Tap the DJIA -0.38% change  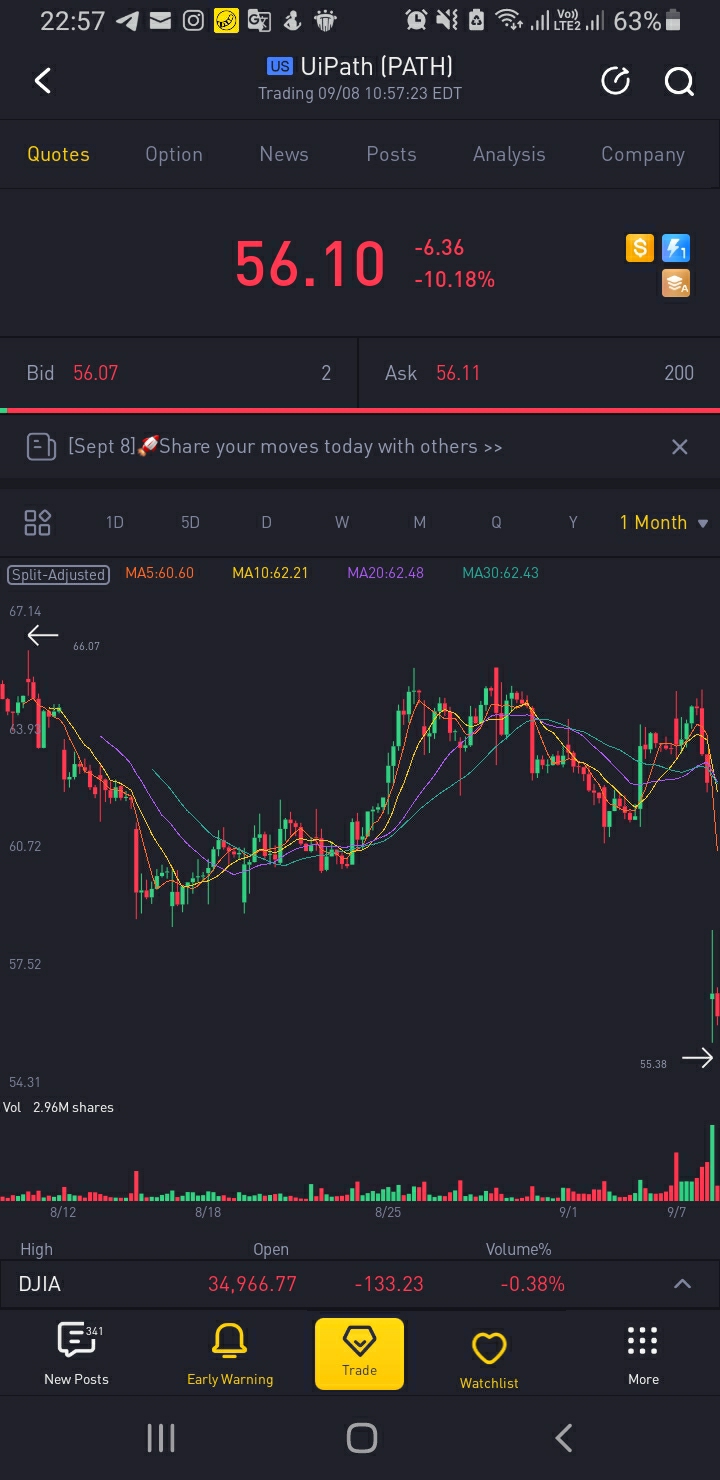[533, 1284]
